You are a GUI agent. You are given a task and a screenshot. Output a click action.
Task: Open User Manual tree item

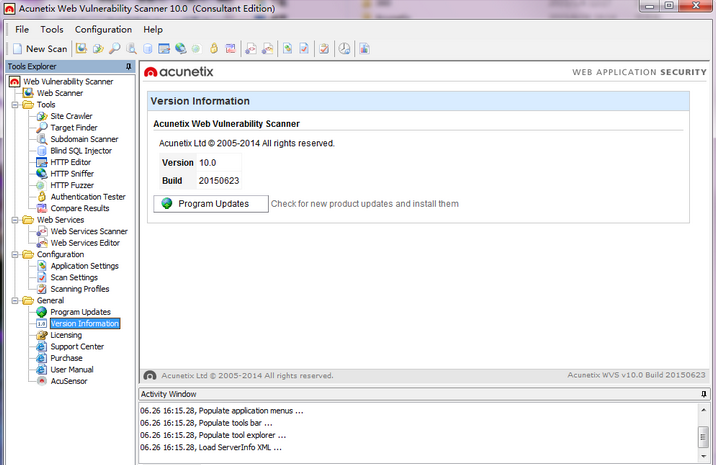[x=72, y=370]
